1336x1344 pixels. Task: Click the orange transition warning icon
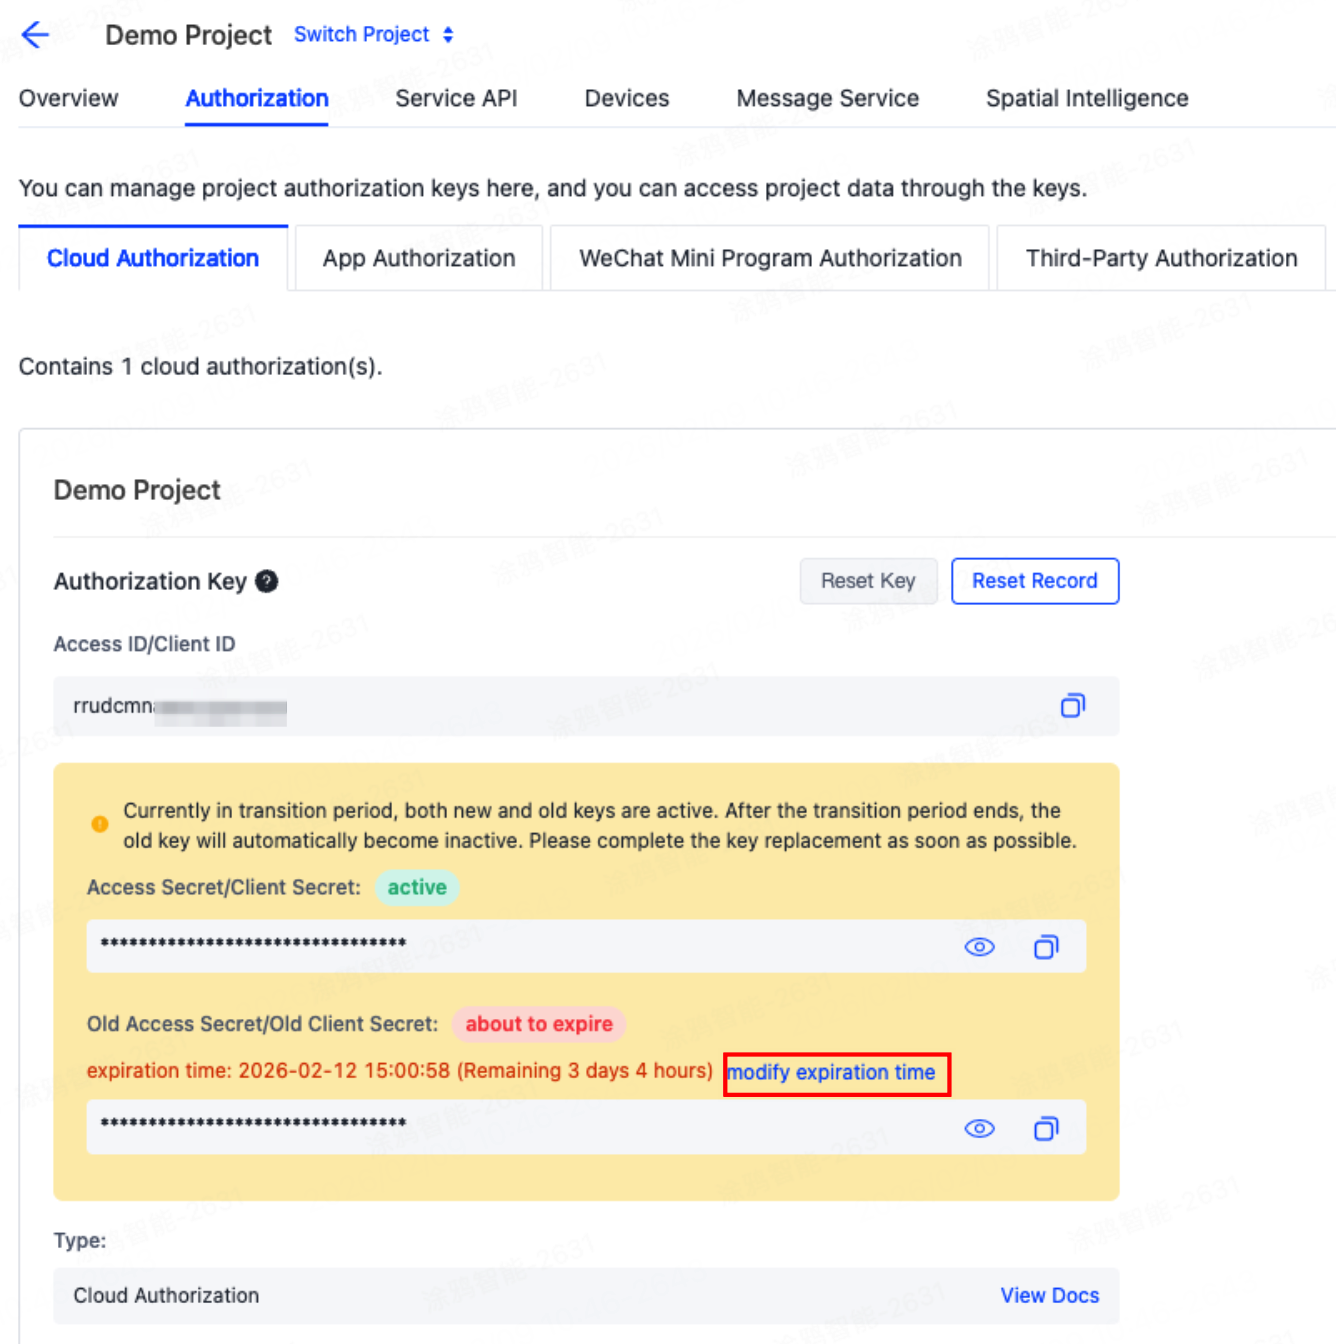pos(100,824)
